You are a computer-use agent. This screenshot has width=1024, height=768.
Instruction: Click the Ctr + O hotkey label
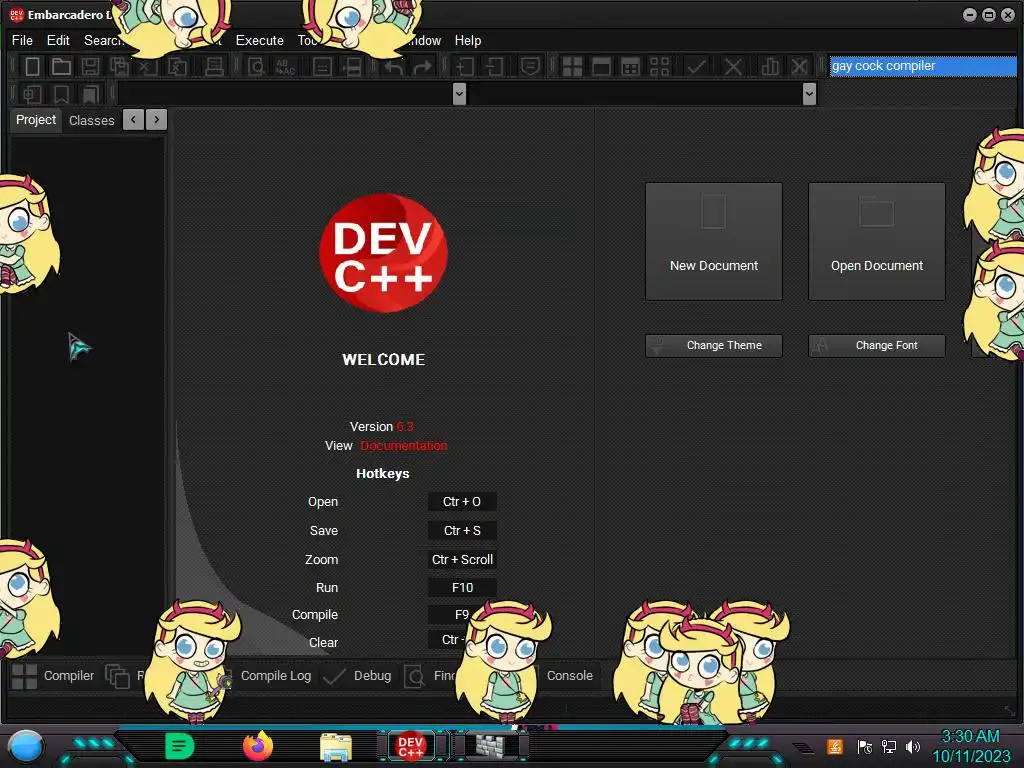coord(462,502)
